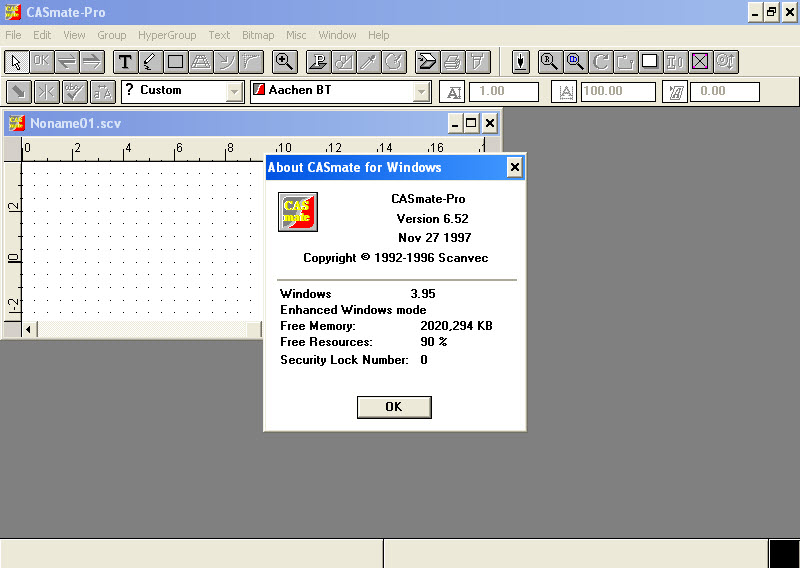The image size is (800, 568).
Task: Click the text height field showing 1.00
Action: (505, 92)
